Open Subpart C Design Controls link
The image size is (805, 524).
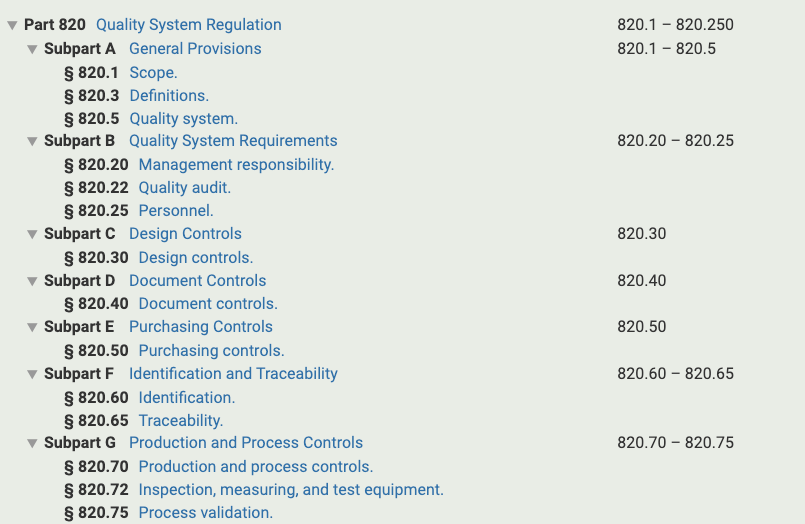[x=185, y=234]
